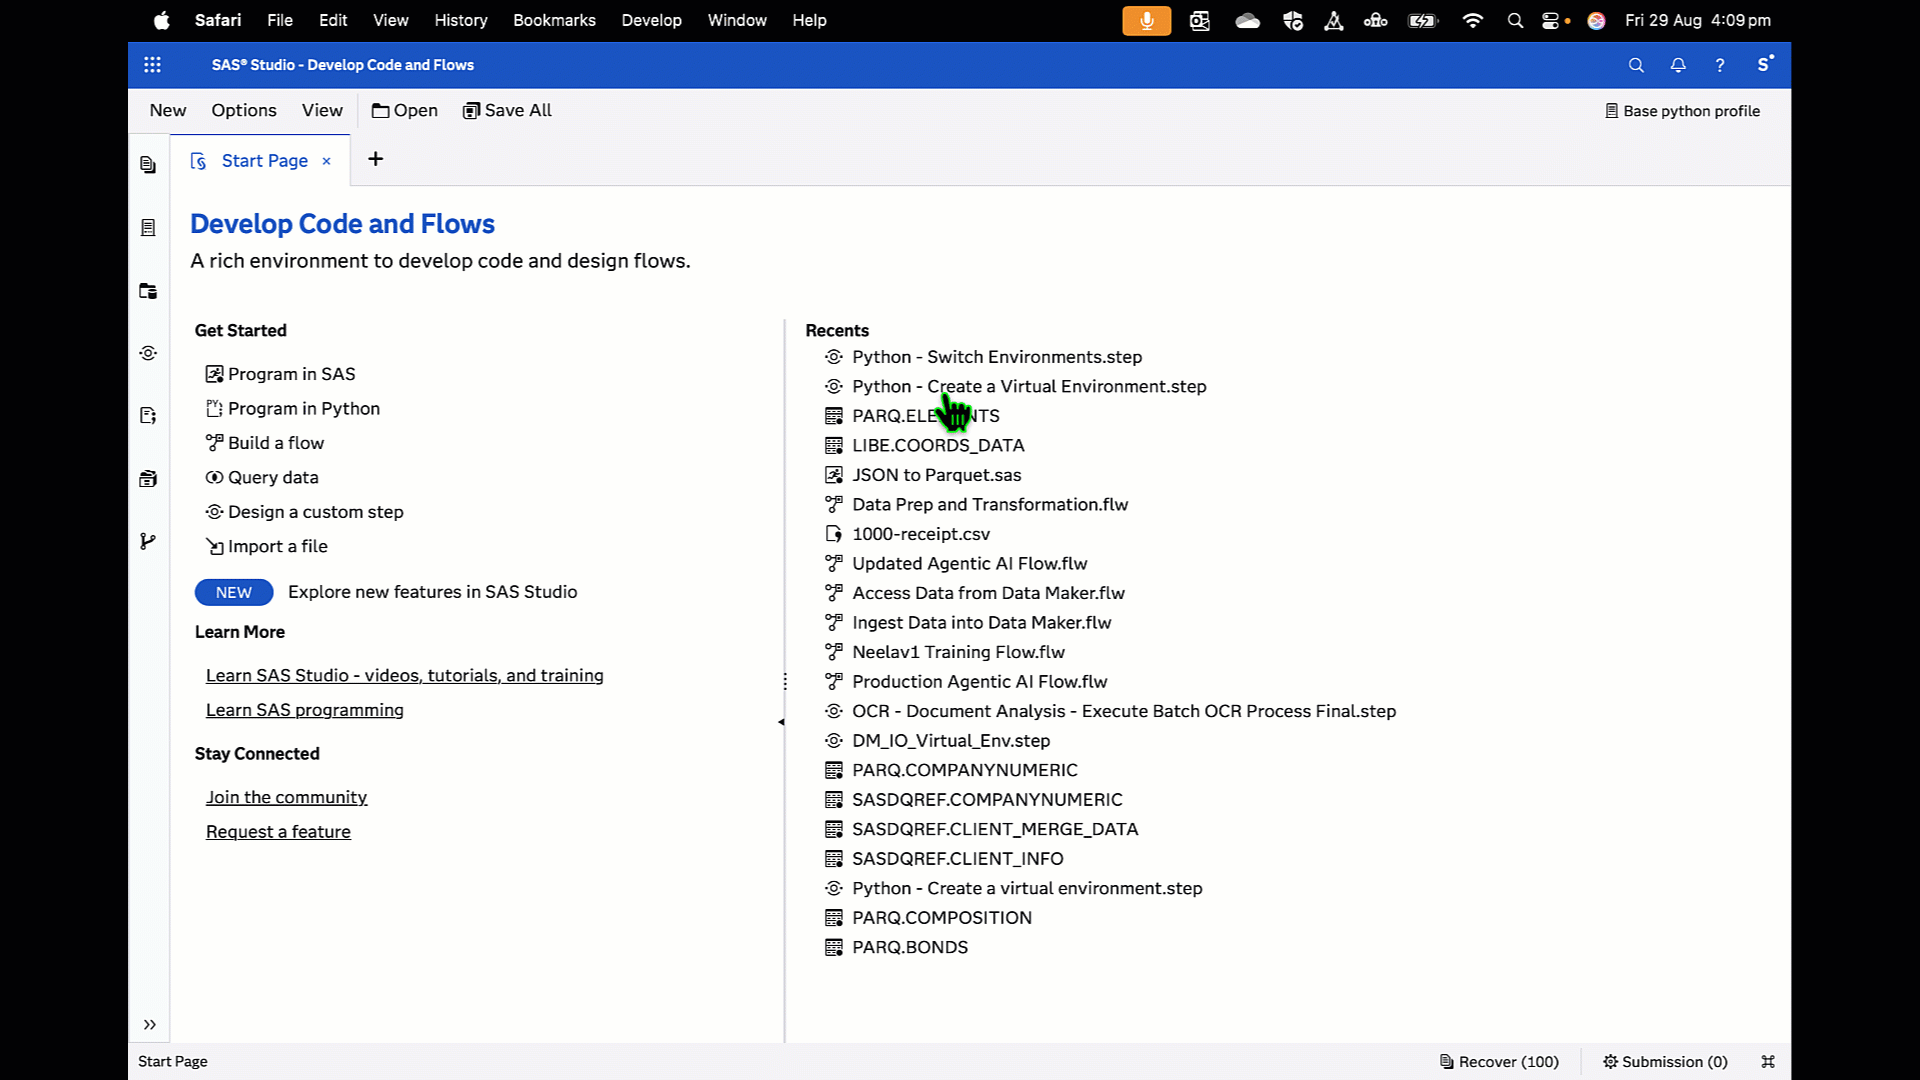This screenshot has height=1080, width=1920.
Task: Click Program in SAS
Action: coord(280,374)
